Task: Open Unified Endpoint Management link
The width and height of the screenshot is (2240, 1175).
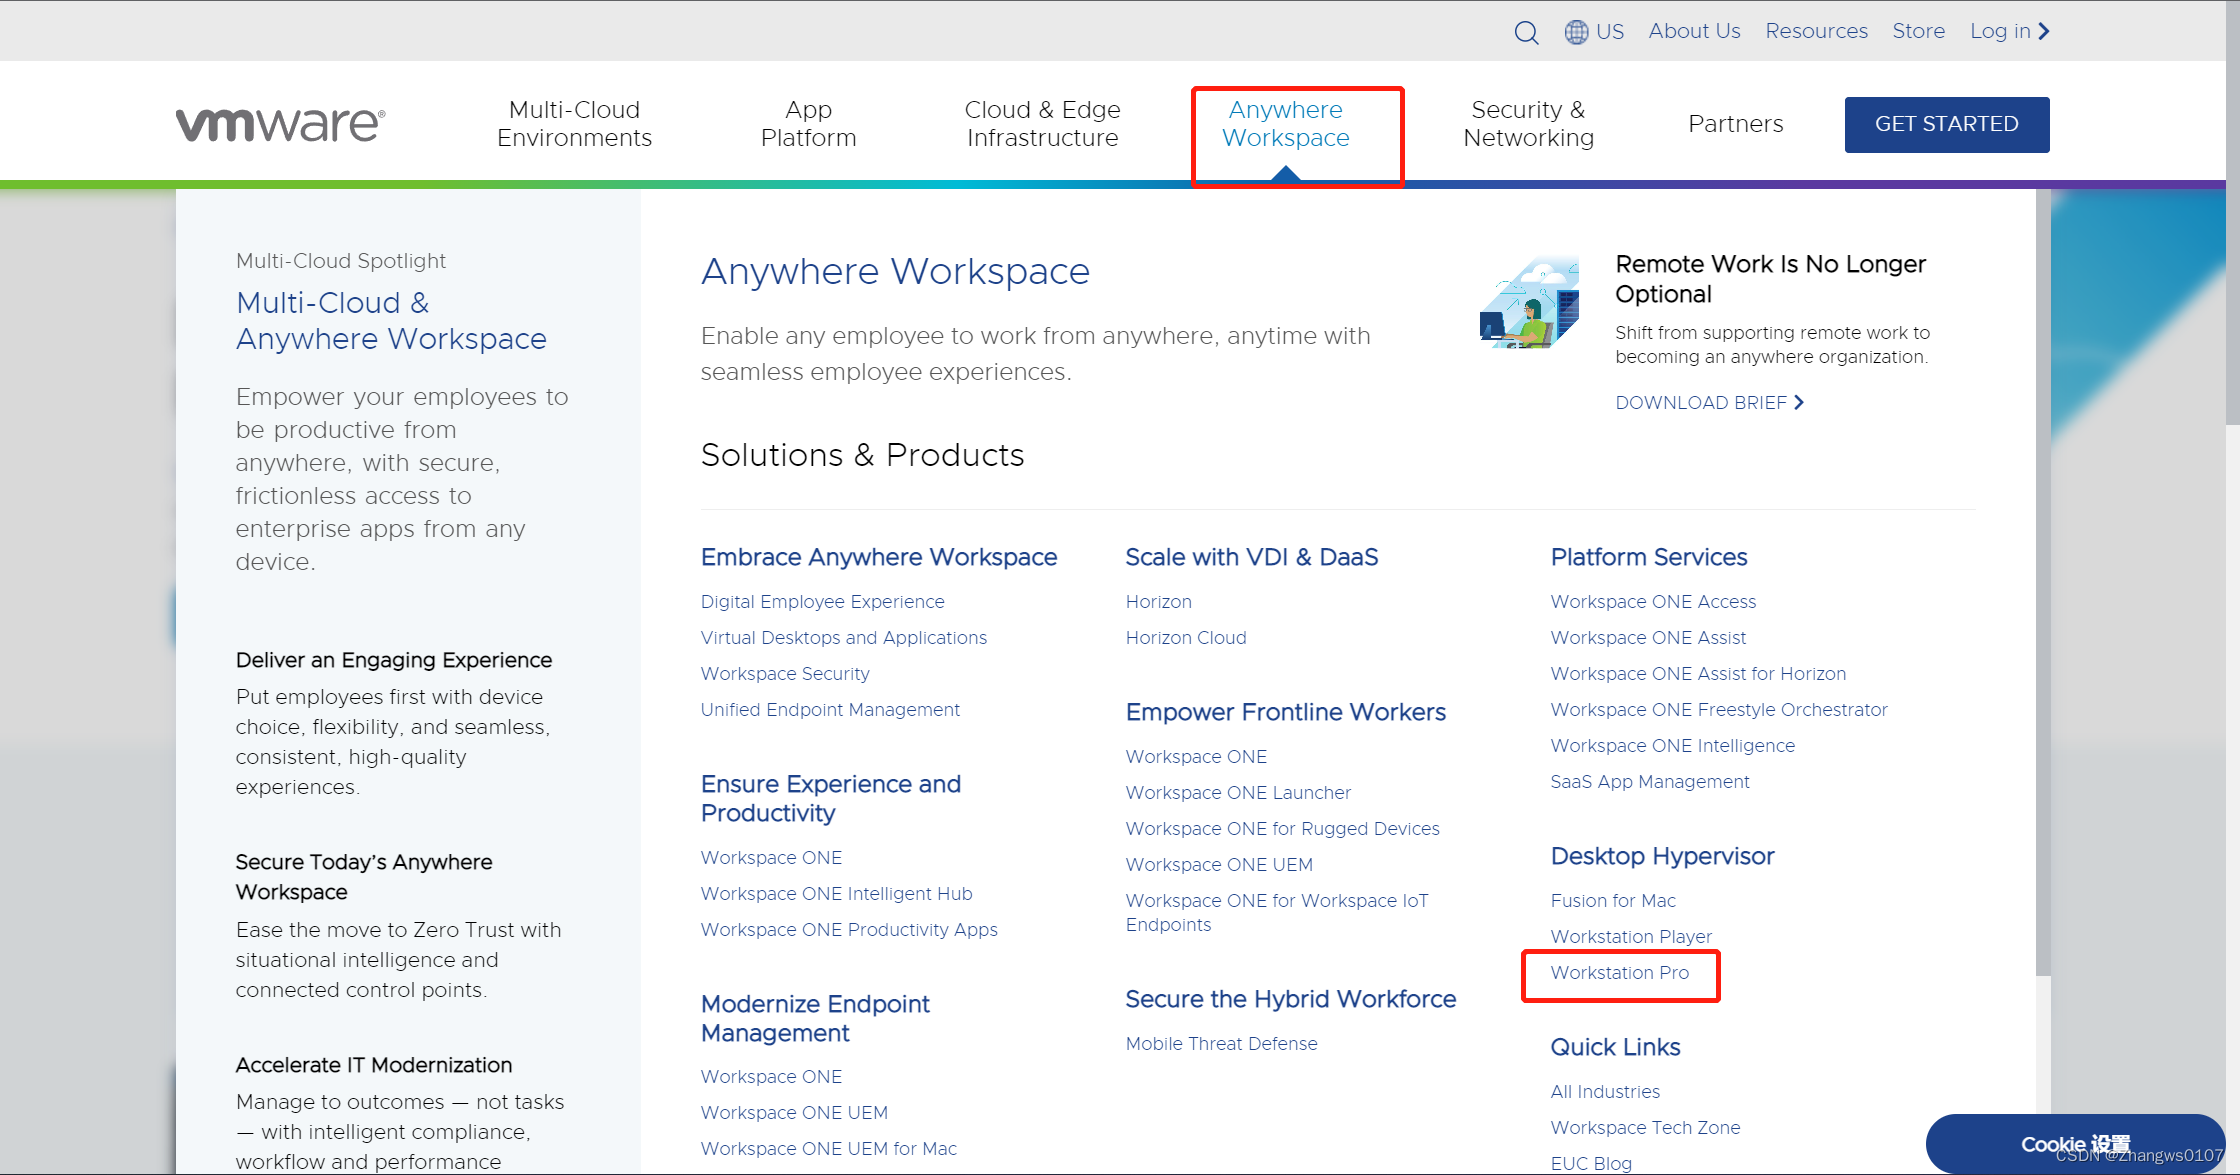Action: [x=830, y=709]
